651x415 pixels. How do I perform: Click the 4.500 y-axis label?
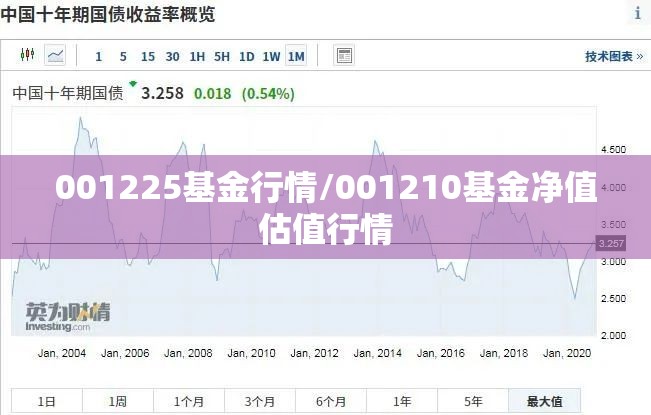click(613, 149)
